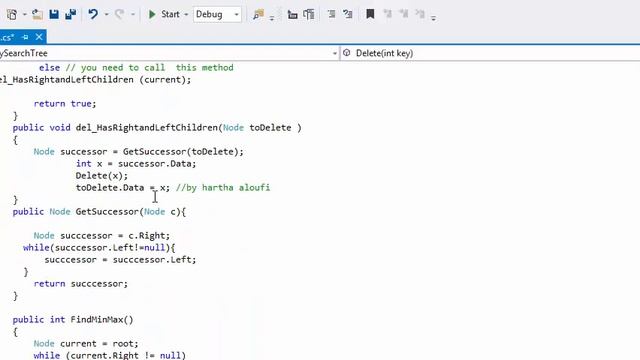The image size is (640, 360).
Task: Open the Debug configuration combo box
Action: 217,14
